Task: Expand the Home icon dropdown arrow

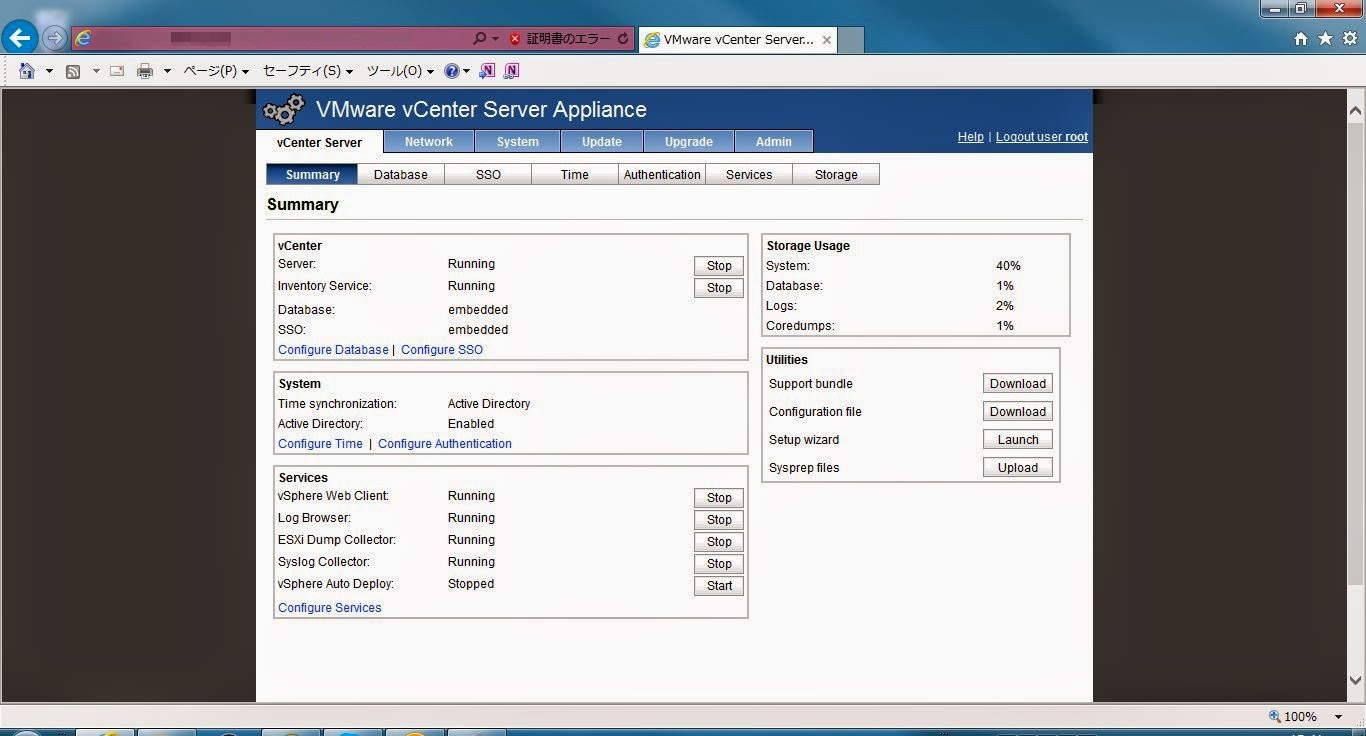Action: click(x=49, y=71)
